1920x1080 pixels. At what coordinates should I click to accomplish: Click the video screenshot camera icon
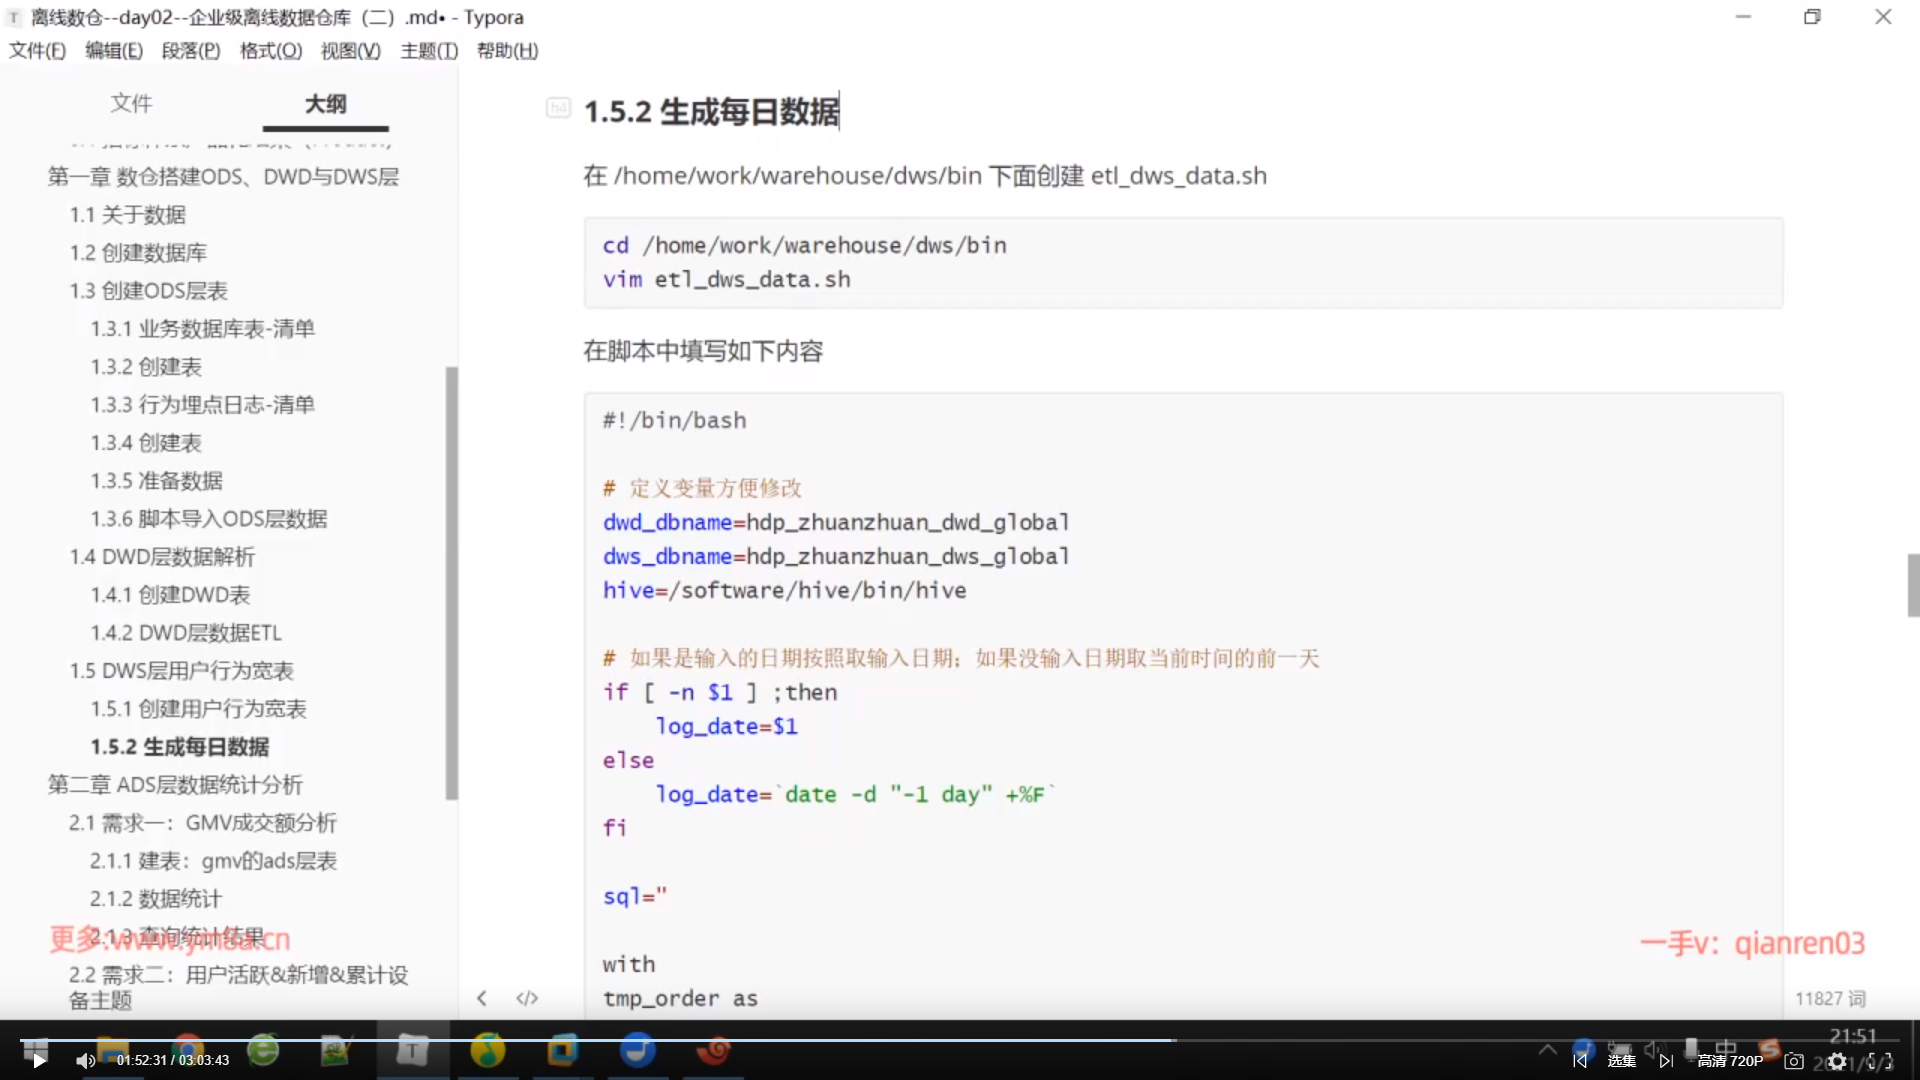pyautogui.click(x=1794, y=1061)
